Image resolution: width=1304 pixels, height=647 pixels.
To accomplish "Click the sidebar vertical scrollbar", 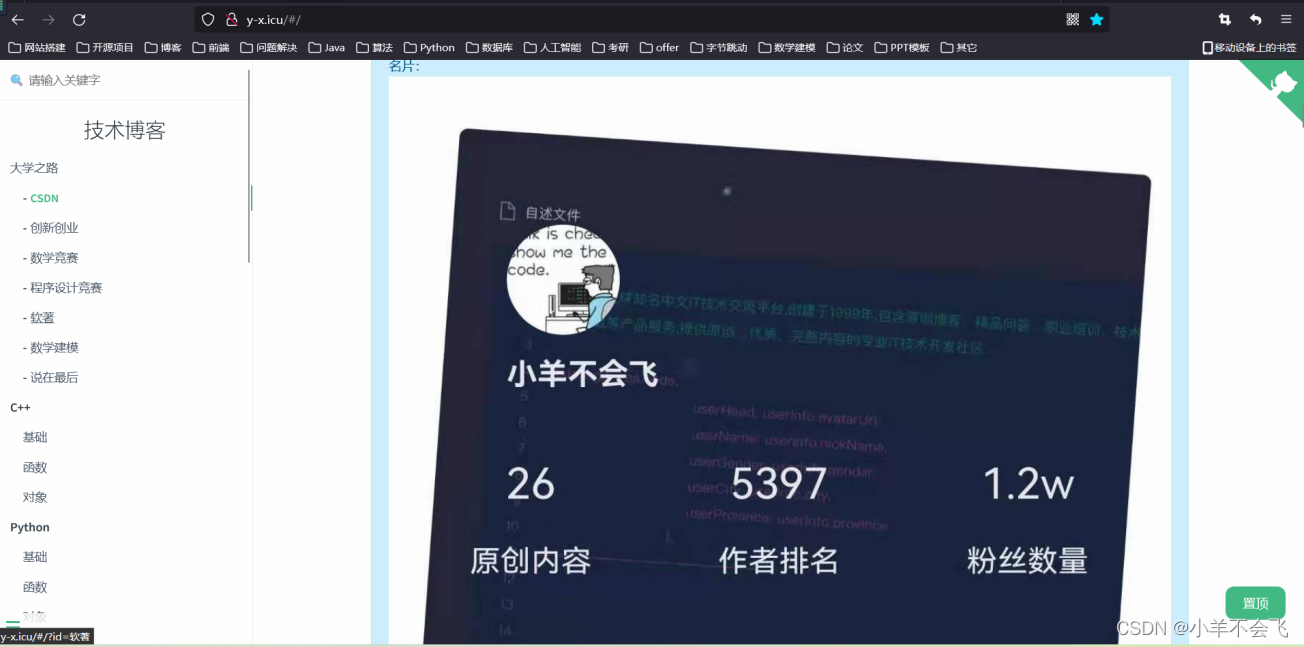I will pos(250,165).
